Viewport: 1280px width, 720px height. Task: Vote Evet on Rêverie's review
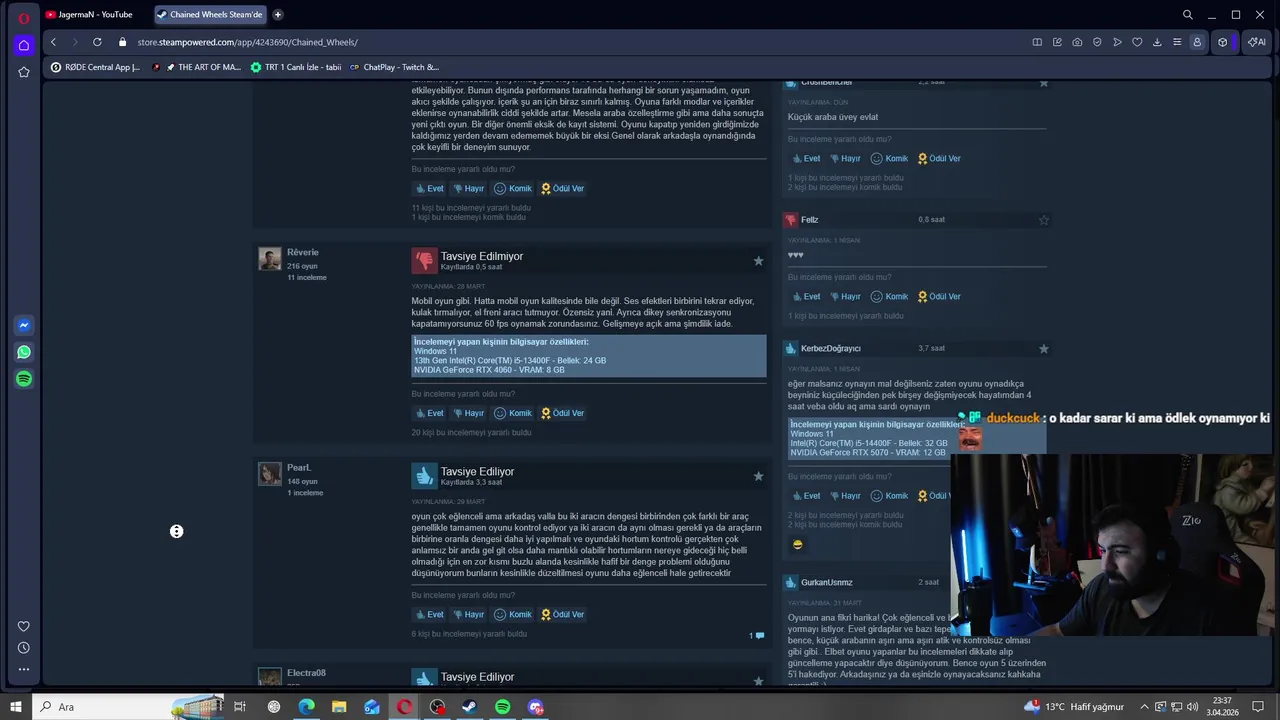click(430, 413)
